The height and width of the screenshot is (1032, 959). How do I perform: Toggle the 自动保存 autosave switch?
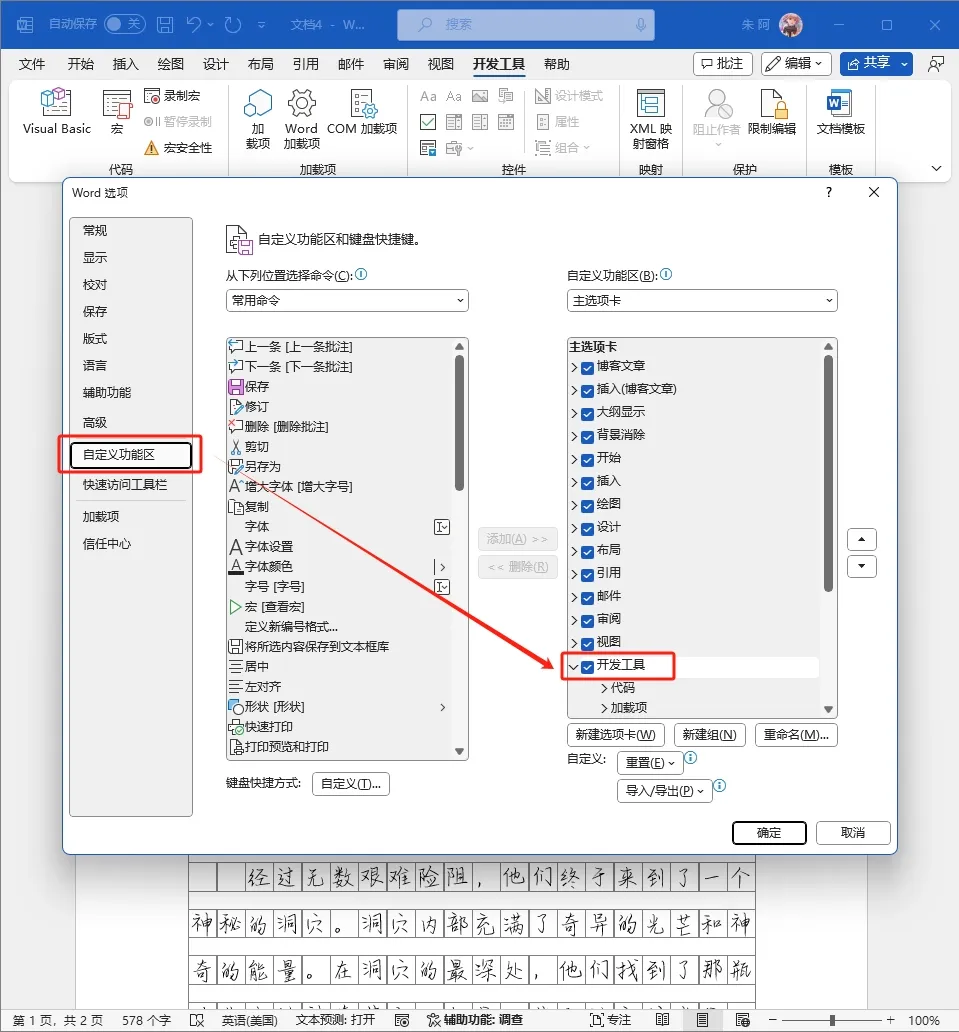(x=125, y=24)
